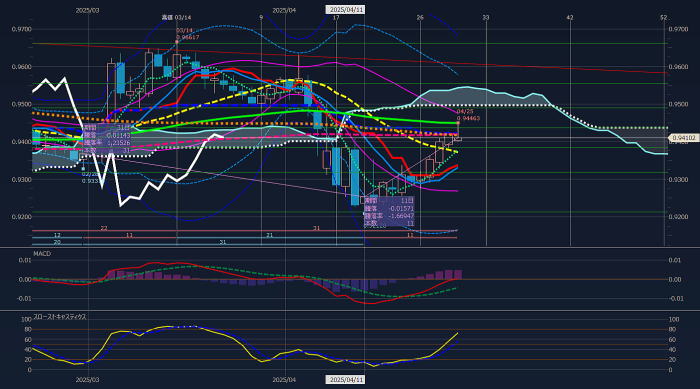Click 80 on the left stochastics axis
The width and height of the screenshot is (700, 389).
coord(28,330)
